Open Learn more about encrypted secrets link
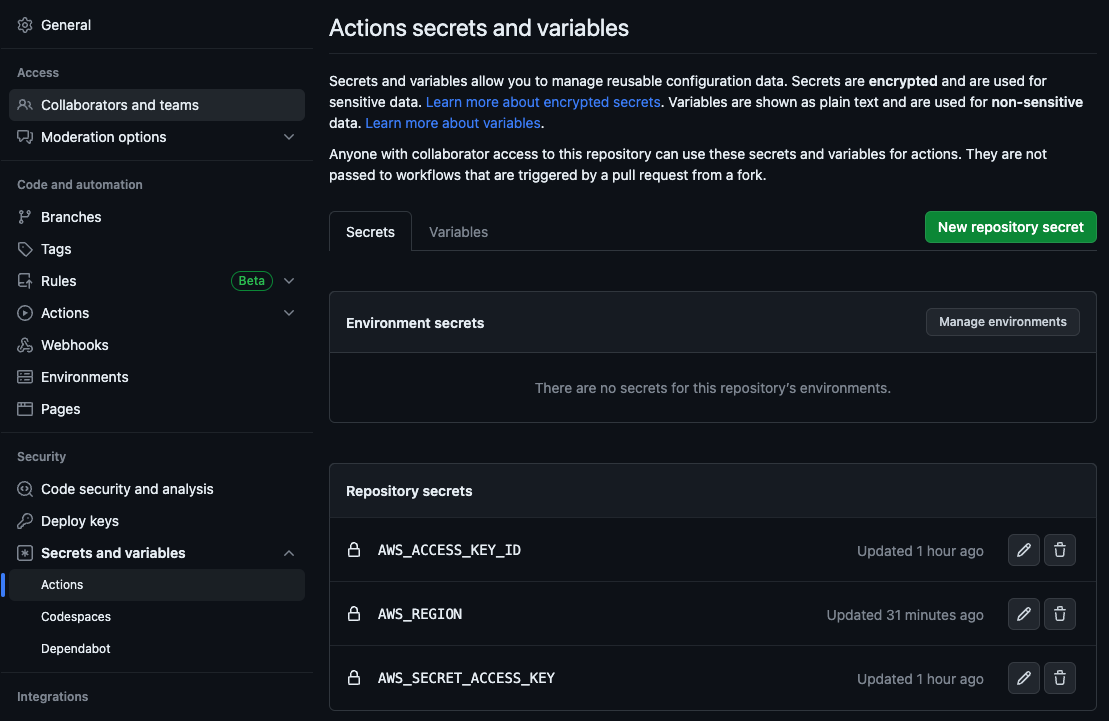Image resolution: width=1109 pixels, height=721 pixels. [543, 102]
